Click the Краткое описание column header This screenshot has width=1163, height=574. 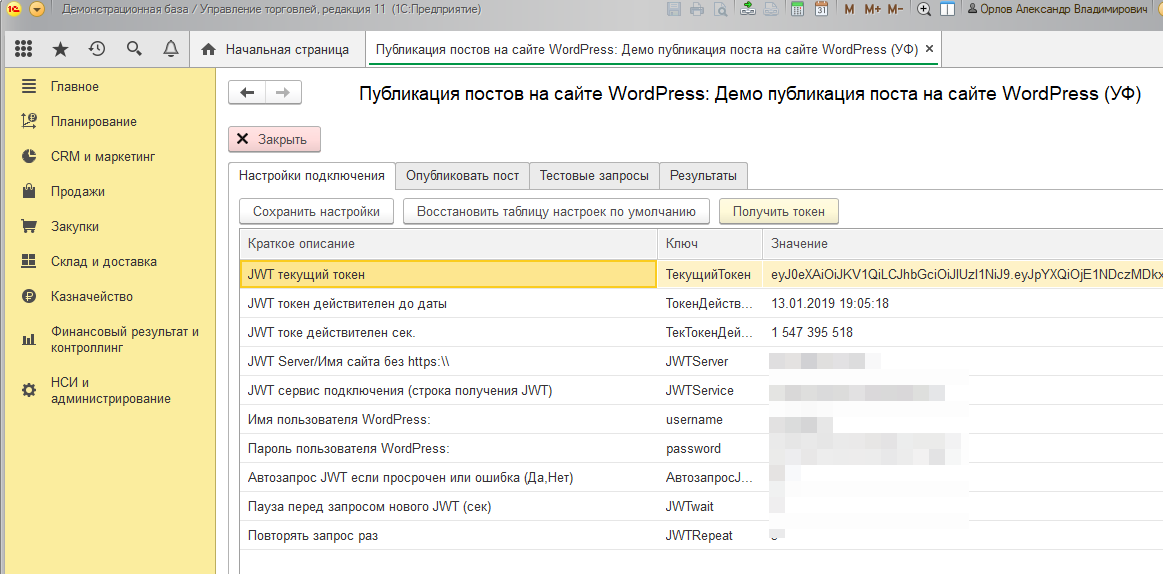pyautogui.click(x=449, y=243)
